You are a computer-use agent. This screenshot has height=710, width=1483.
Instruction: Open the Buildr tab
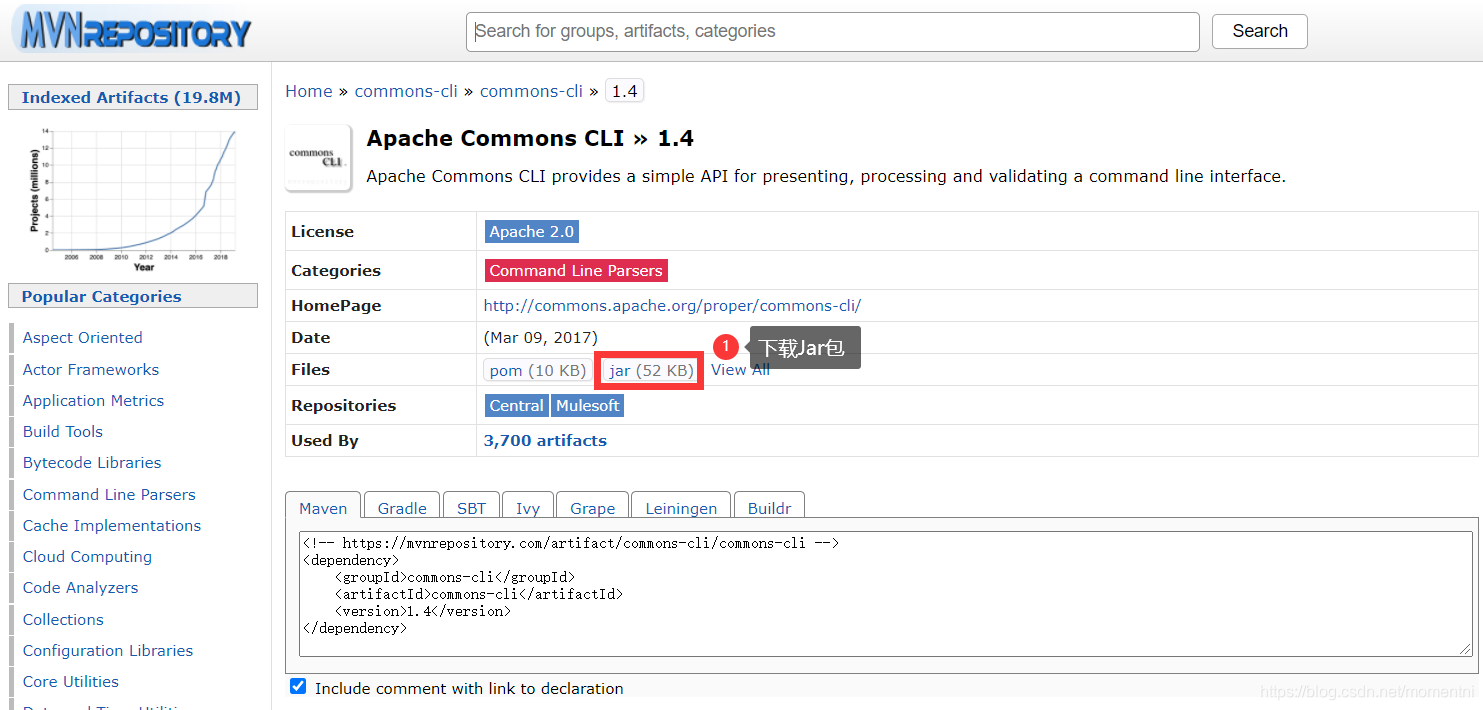769,508
